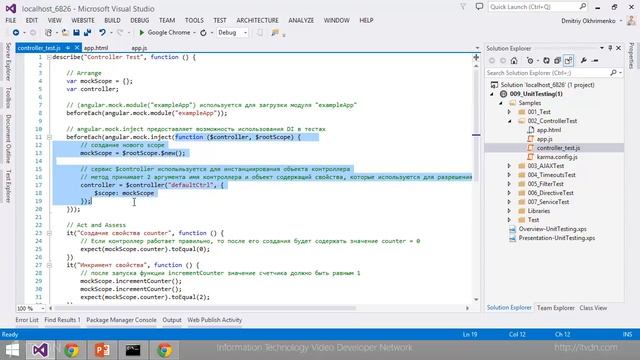Click the Refresh browser icon in the toolbar

(x=203, y=33)
